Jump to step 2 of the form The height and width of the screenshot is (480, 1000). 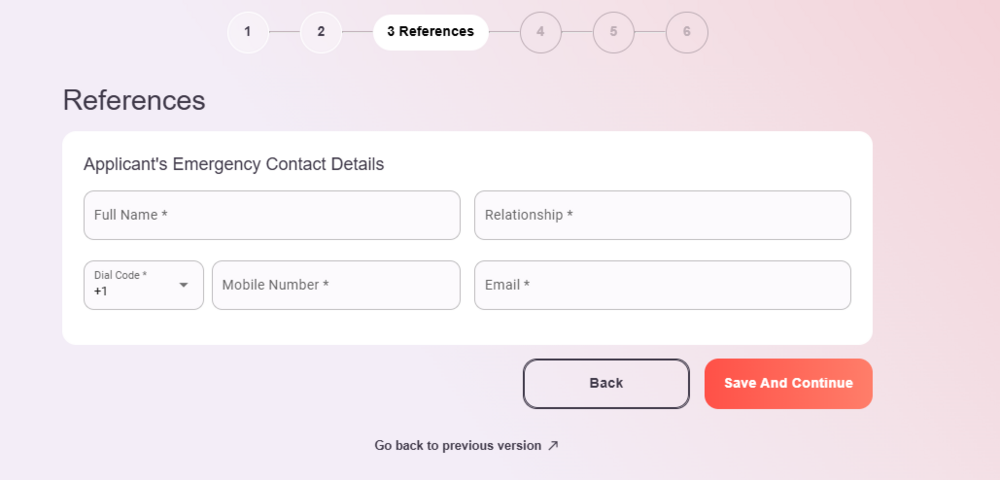click(321, 32)
